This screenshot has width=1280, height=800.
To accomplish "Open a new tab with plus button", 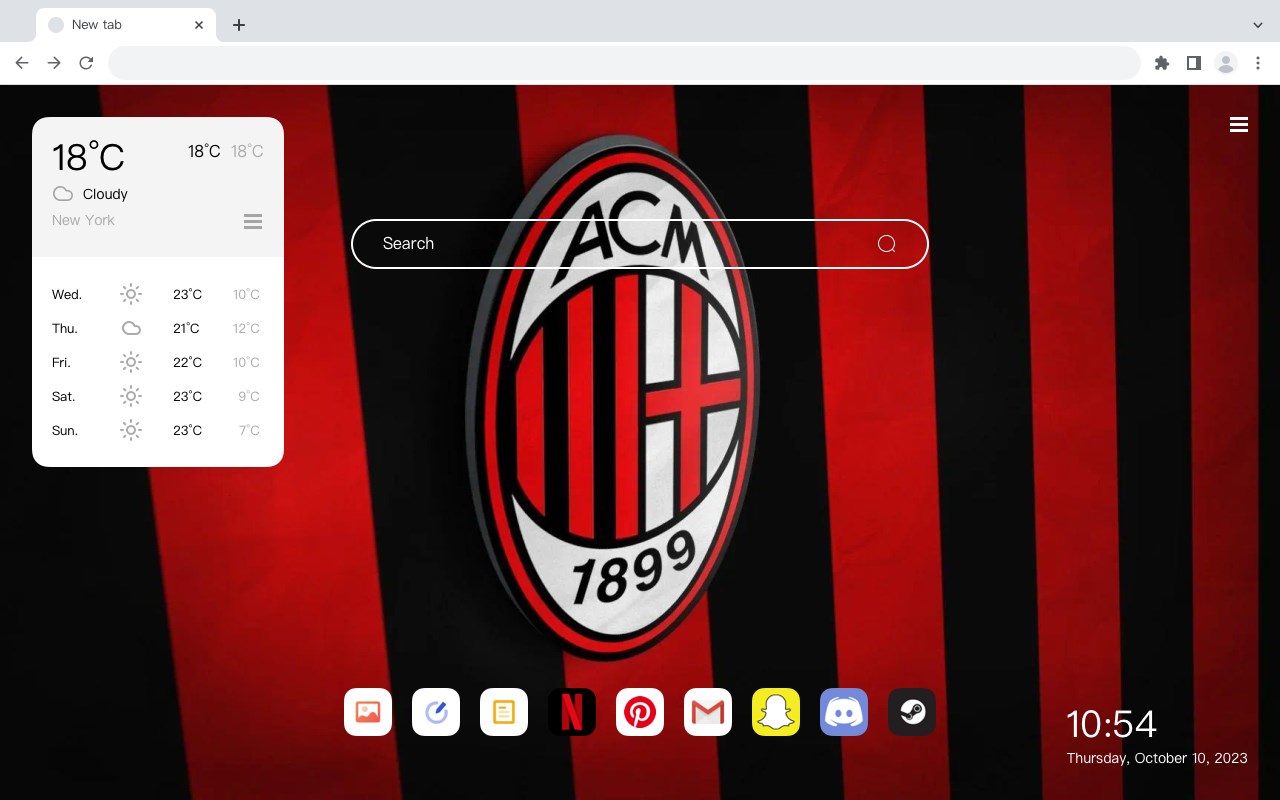I will click(x=238, y=25).
